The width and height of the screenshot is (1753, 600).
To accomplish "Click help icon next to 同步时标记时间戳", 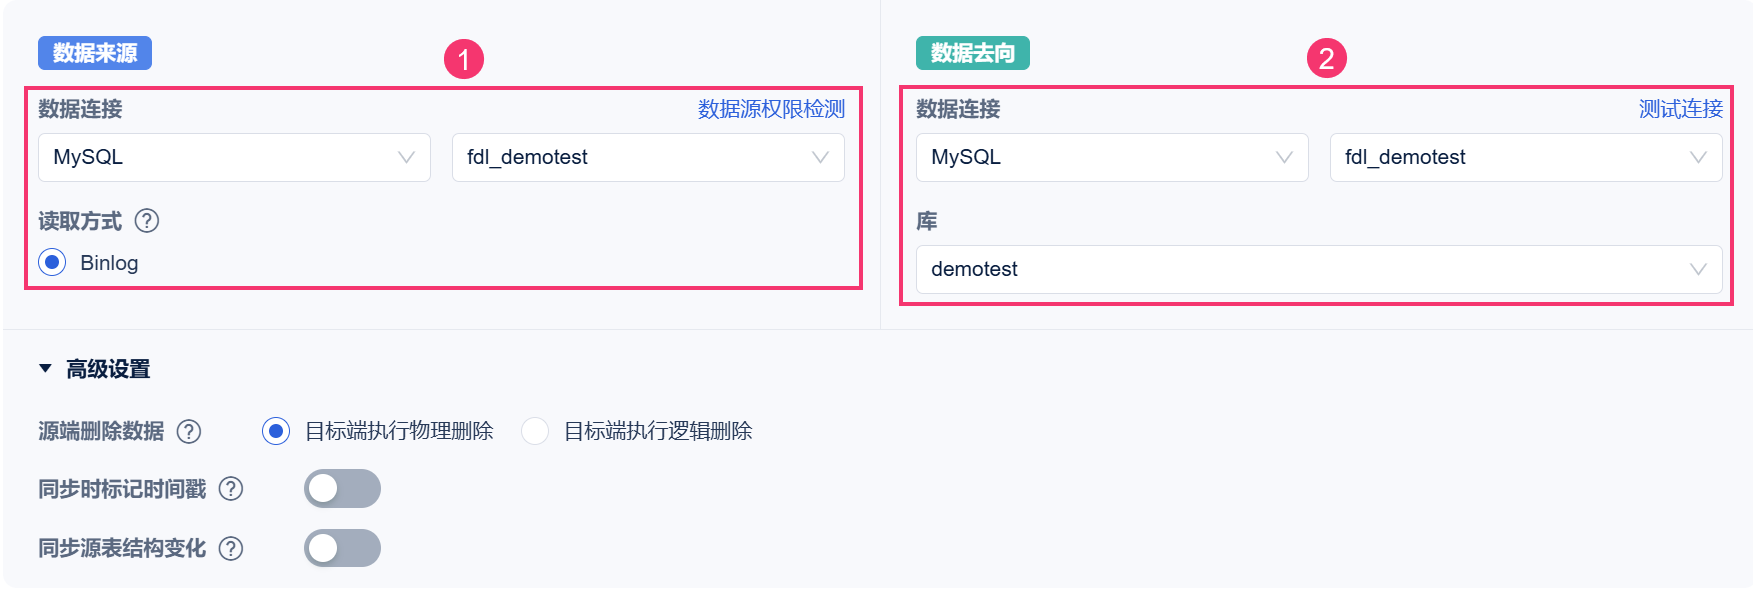I will click(231, 489).
